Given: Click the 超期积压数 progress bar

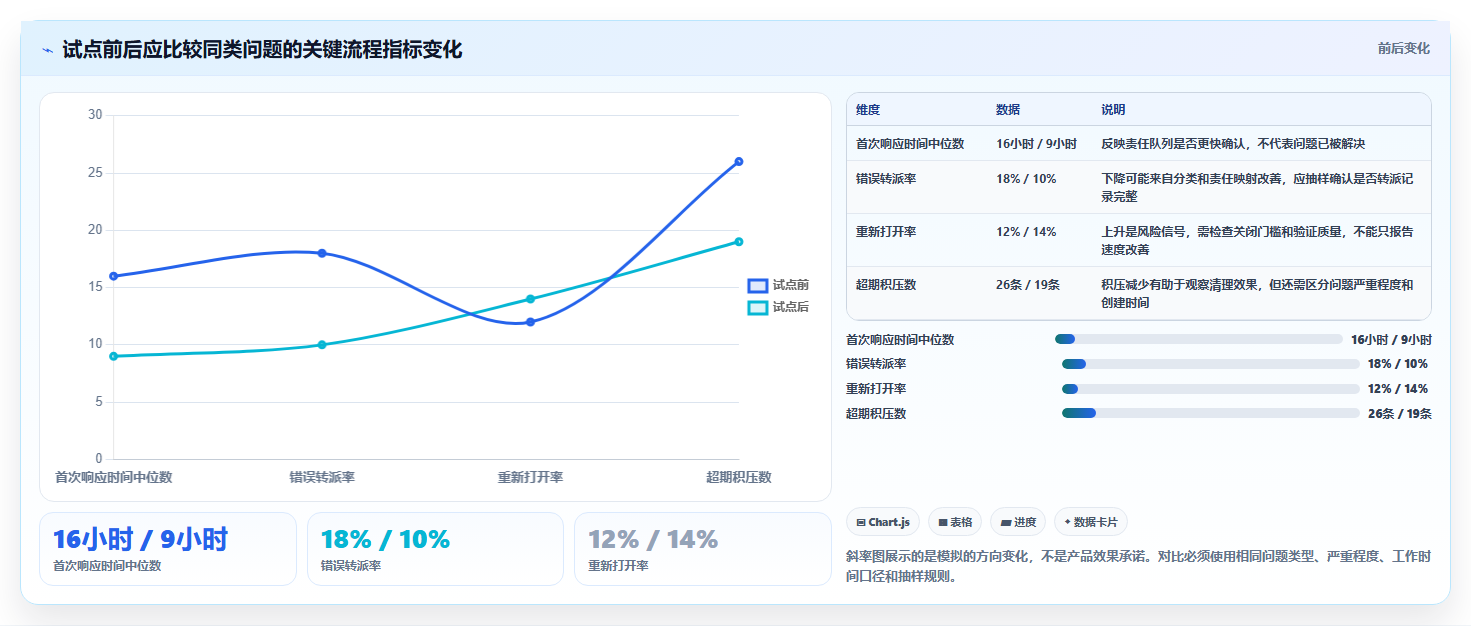Looking at the screenshot, I should coord(1210,413).
